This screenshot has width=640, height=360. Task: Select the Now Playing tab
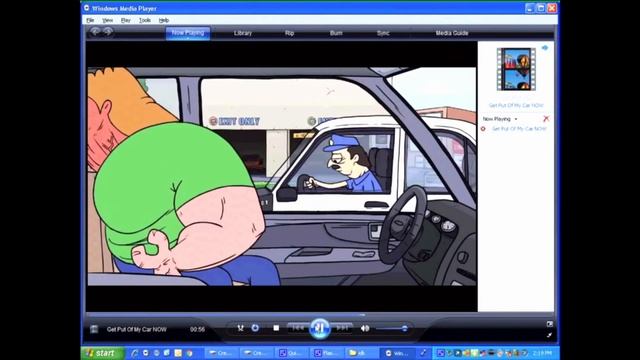188,33
